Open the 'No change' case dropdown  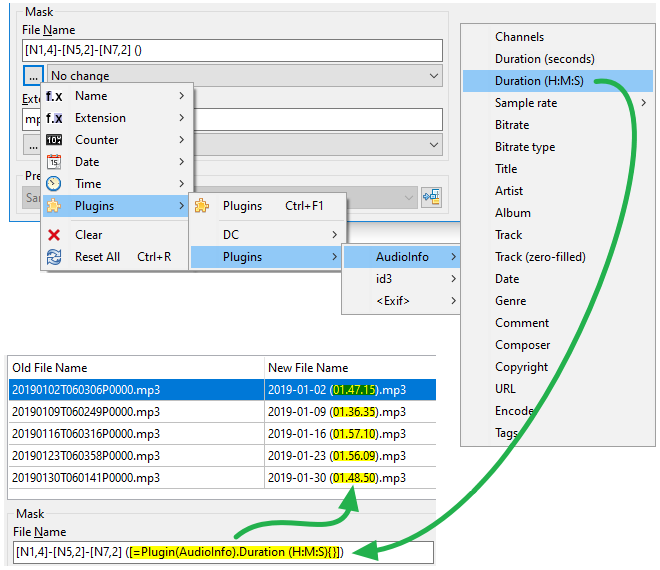coord(245,76)
